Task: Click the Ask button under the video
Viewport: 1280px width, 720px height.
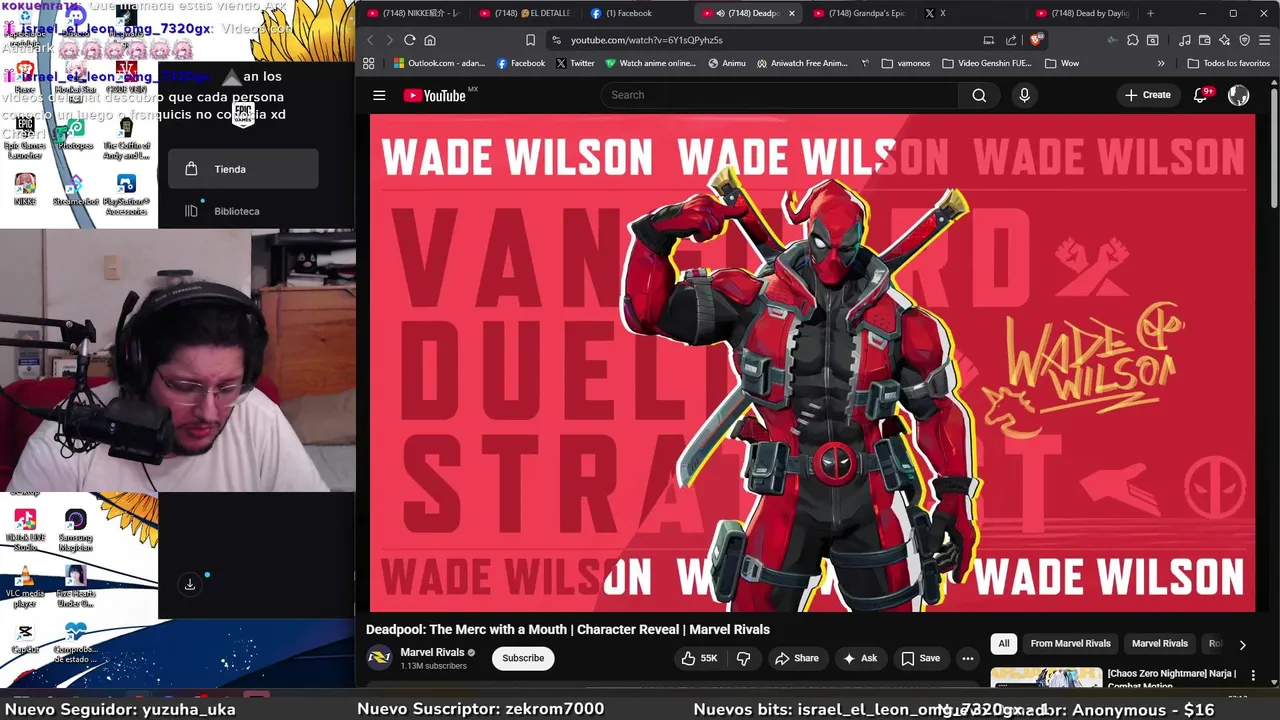Action: tap(860, 658)
